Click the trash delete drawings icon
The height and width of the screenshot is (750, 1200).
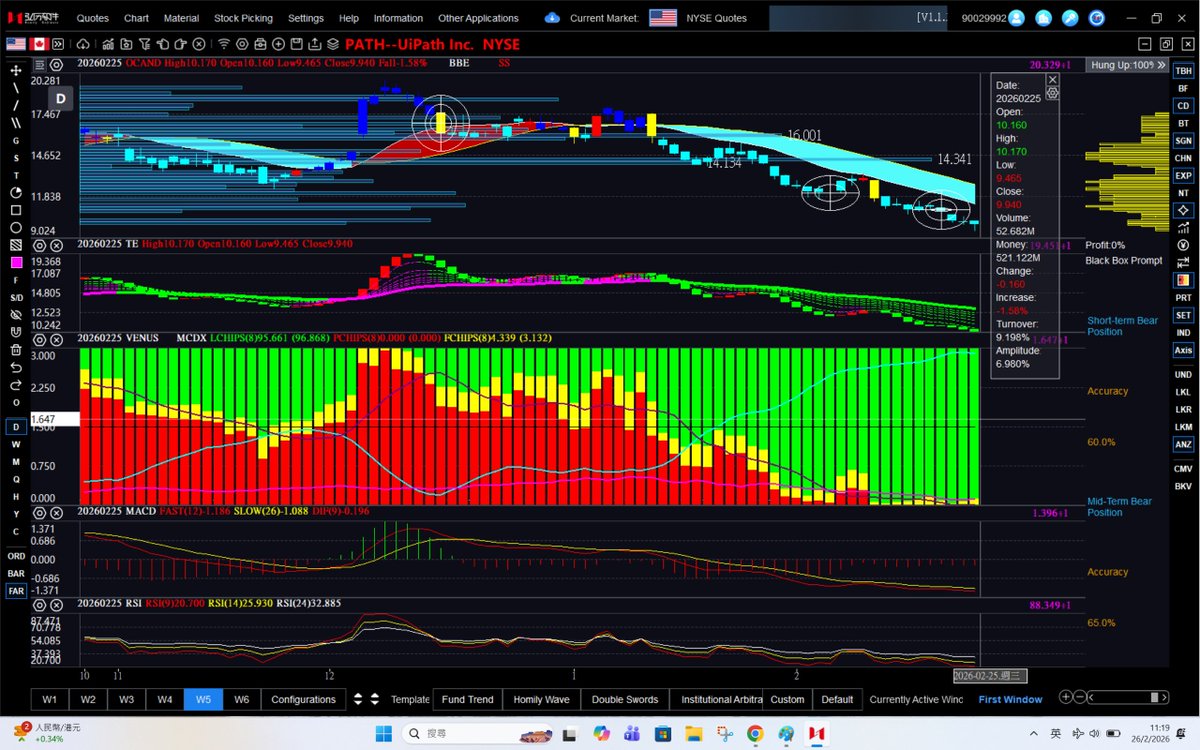click(x=16, y=350)
